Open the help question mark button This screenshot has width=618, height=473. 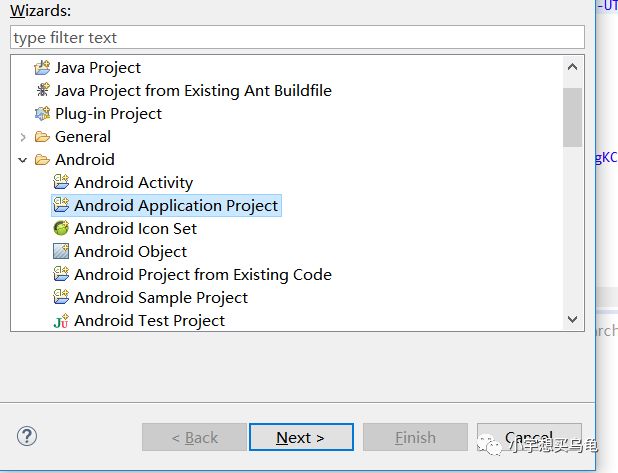coord(27,436)
